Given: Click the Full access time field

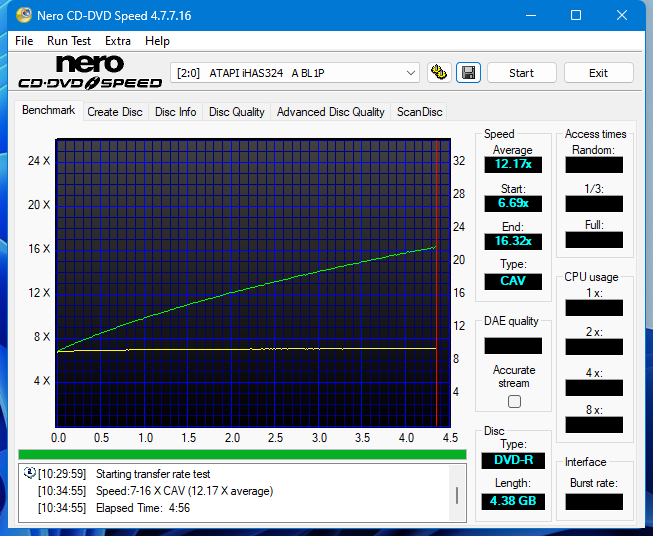Looking at the screenshot, I should coord(594,240).
